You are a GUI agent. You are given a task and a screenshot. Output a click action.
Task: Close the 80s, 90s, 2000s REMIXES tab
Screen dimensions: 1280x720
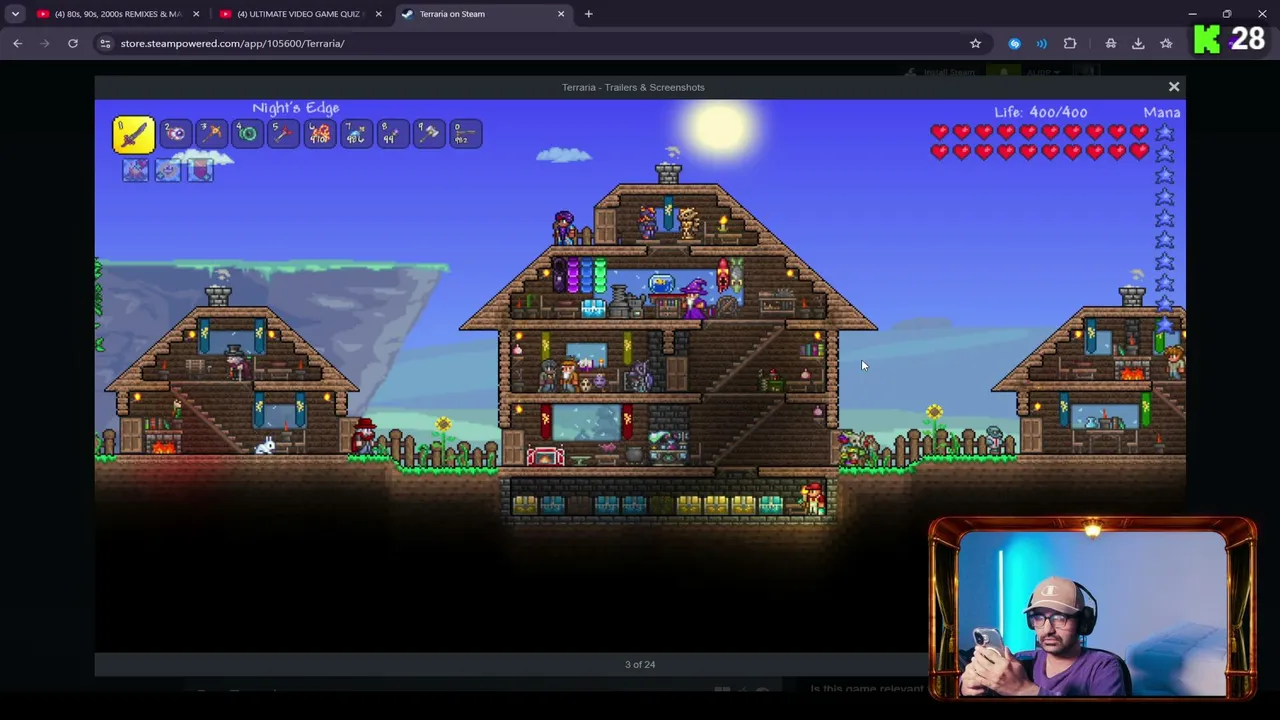click(196, 14)
